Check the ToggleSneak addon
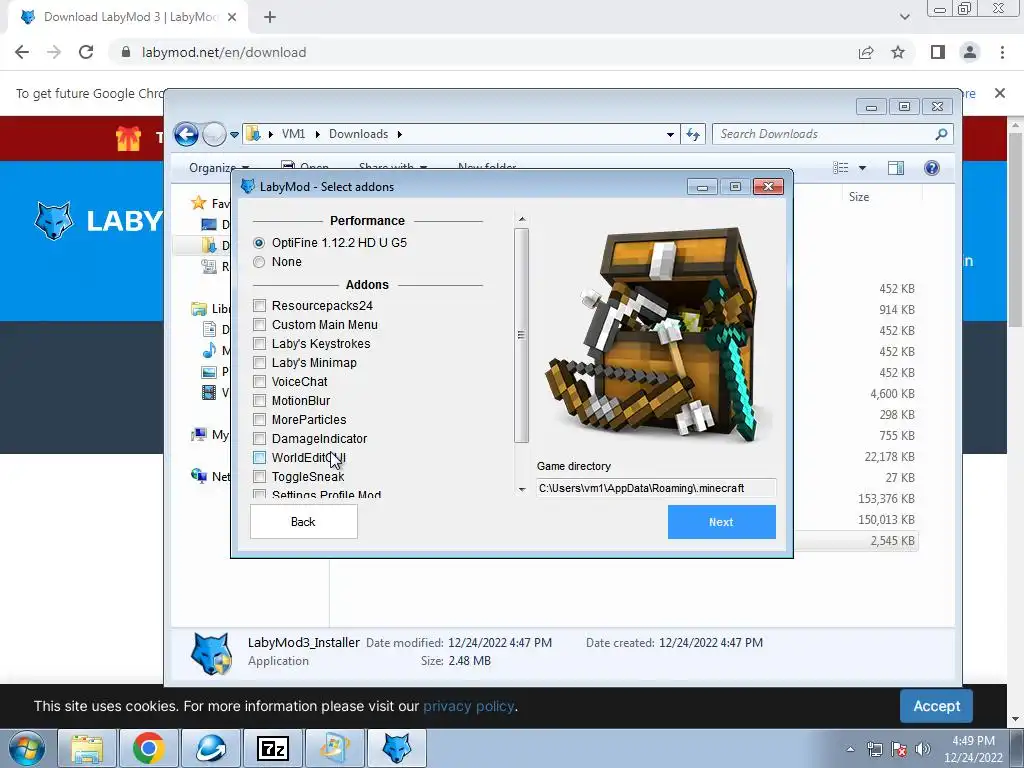1024x768 pixels. 259,476
